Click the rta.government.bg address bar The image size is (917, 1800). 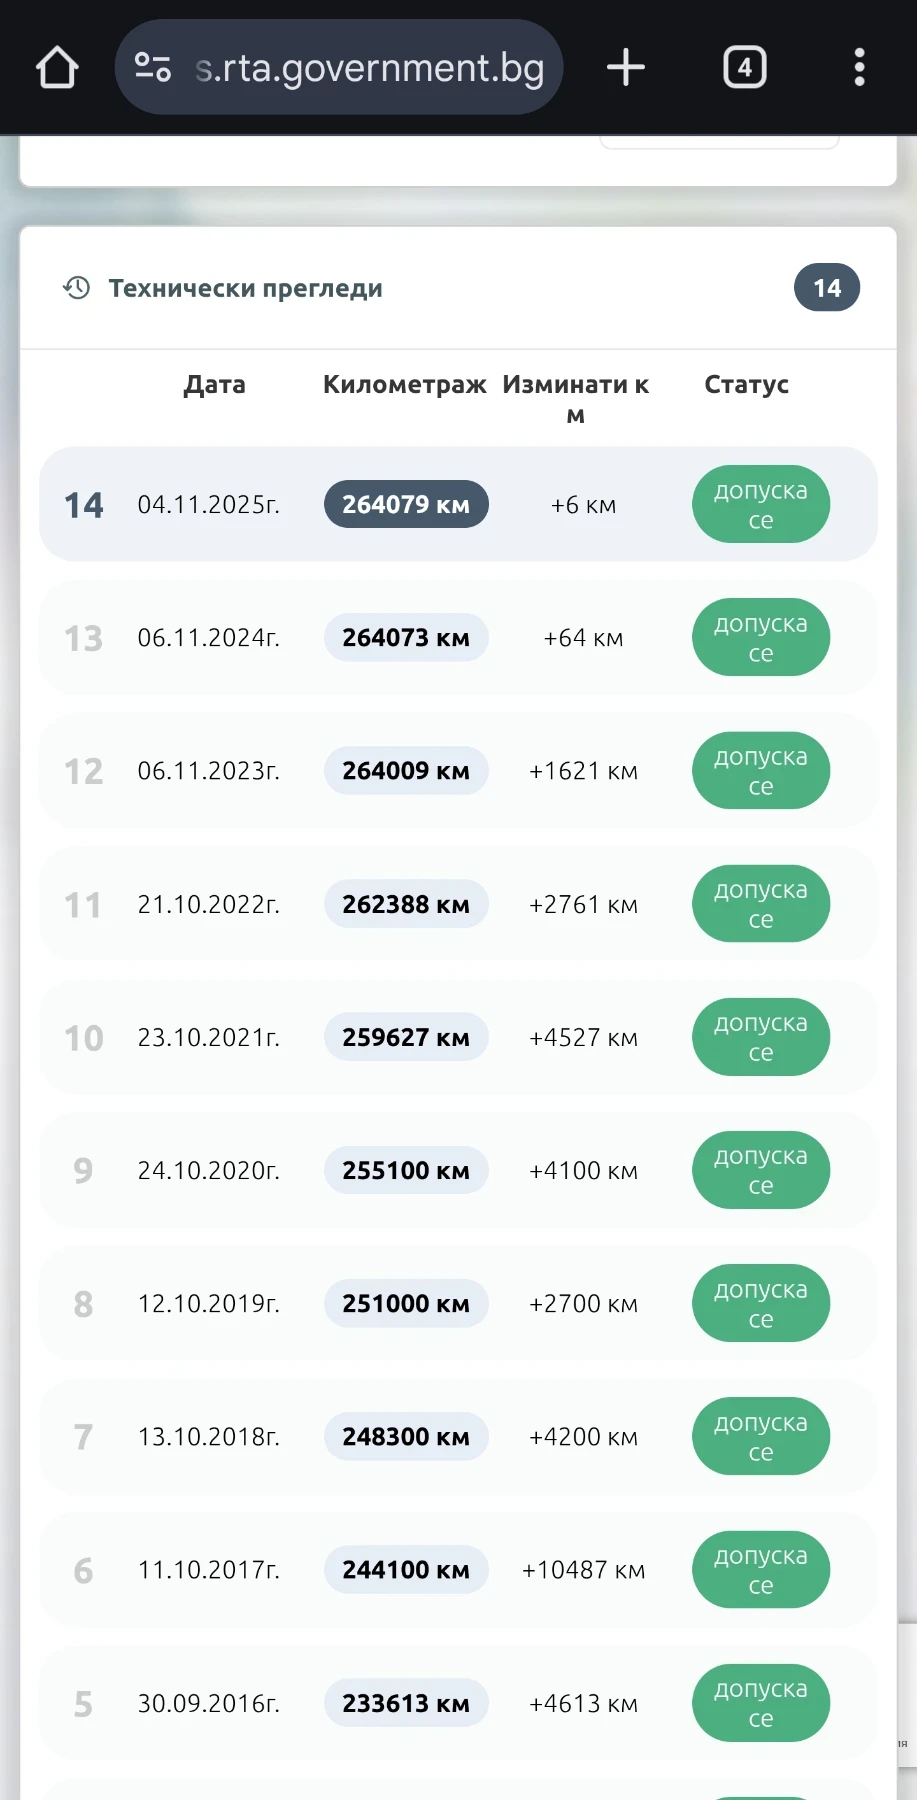click(x=370, y=68)
